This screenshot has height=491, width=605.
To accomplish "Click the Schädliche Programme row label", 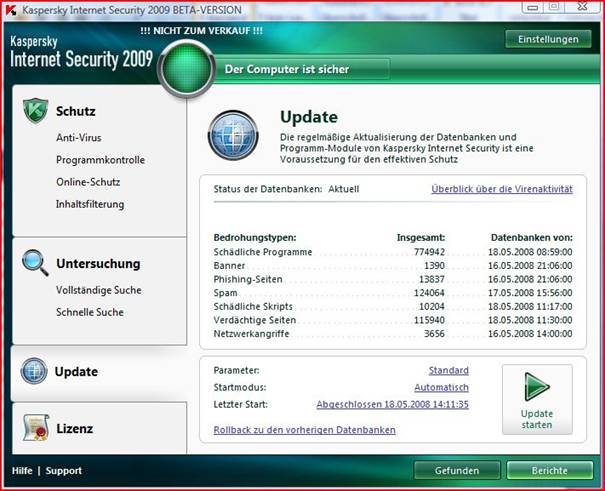I will tap(263, 252).
